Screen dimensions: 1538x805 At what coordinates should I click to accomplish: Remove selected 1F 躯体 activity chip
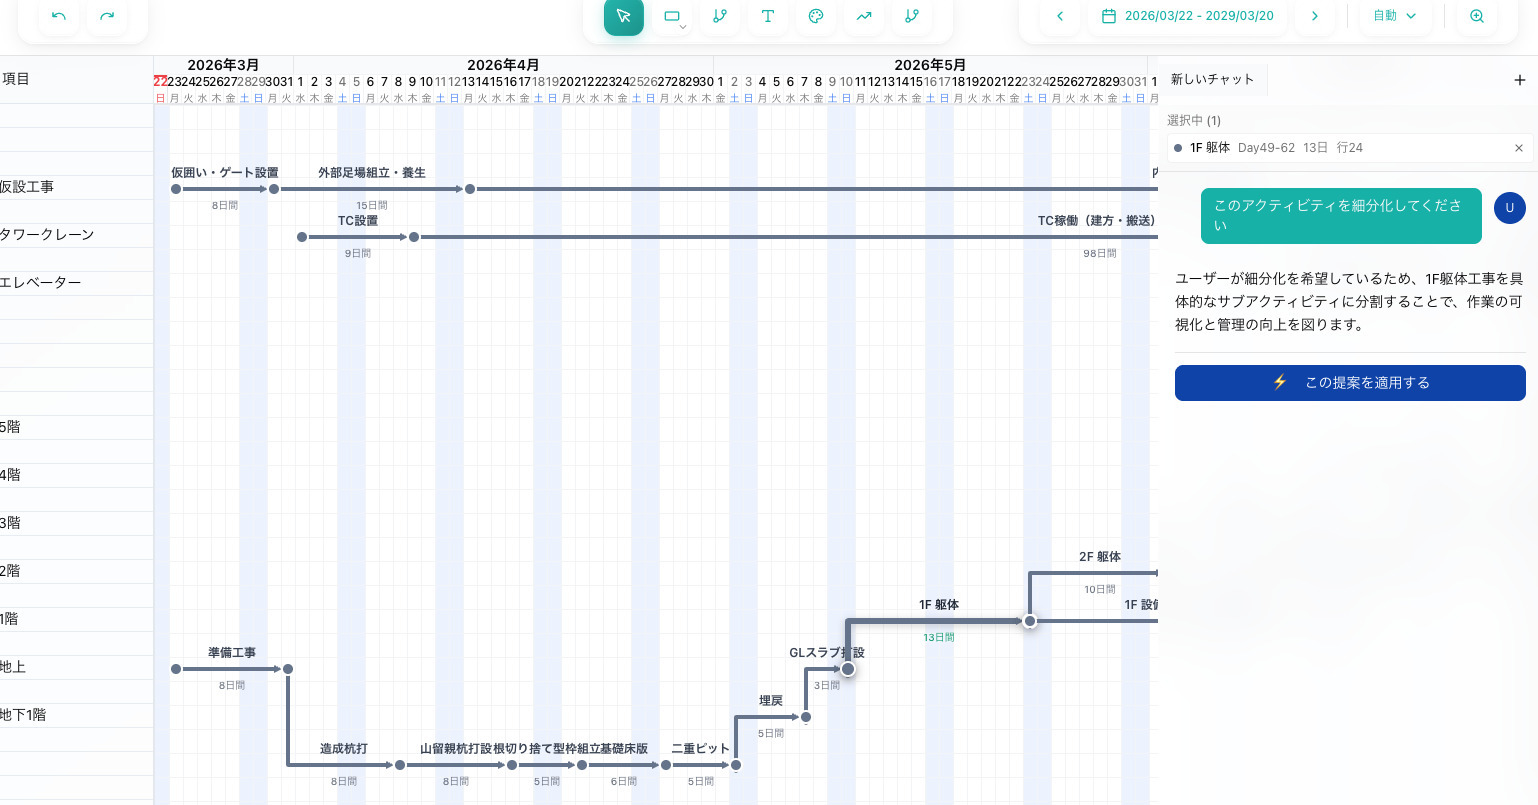coord(1519,148)
